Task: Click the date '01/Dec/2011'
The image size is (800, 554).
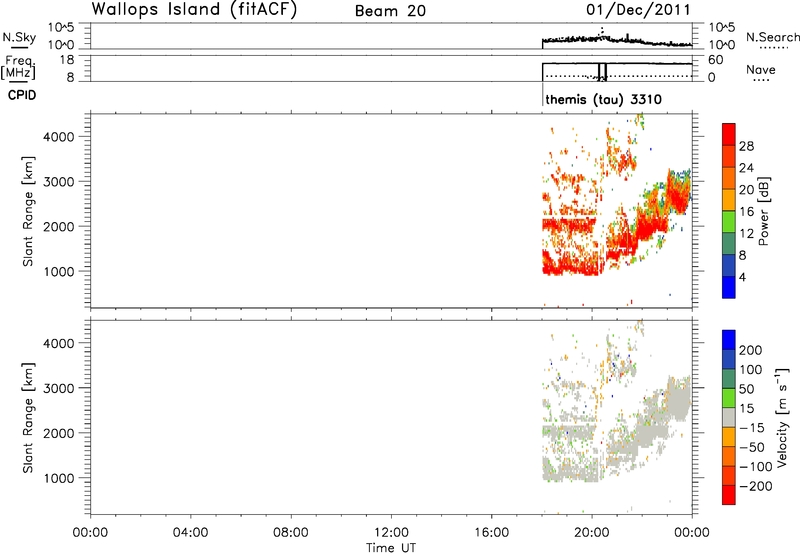Action: pyautogui.click(x=638, y=10)
